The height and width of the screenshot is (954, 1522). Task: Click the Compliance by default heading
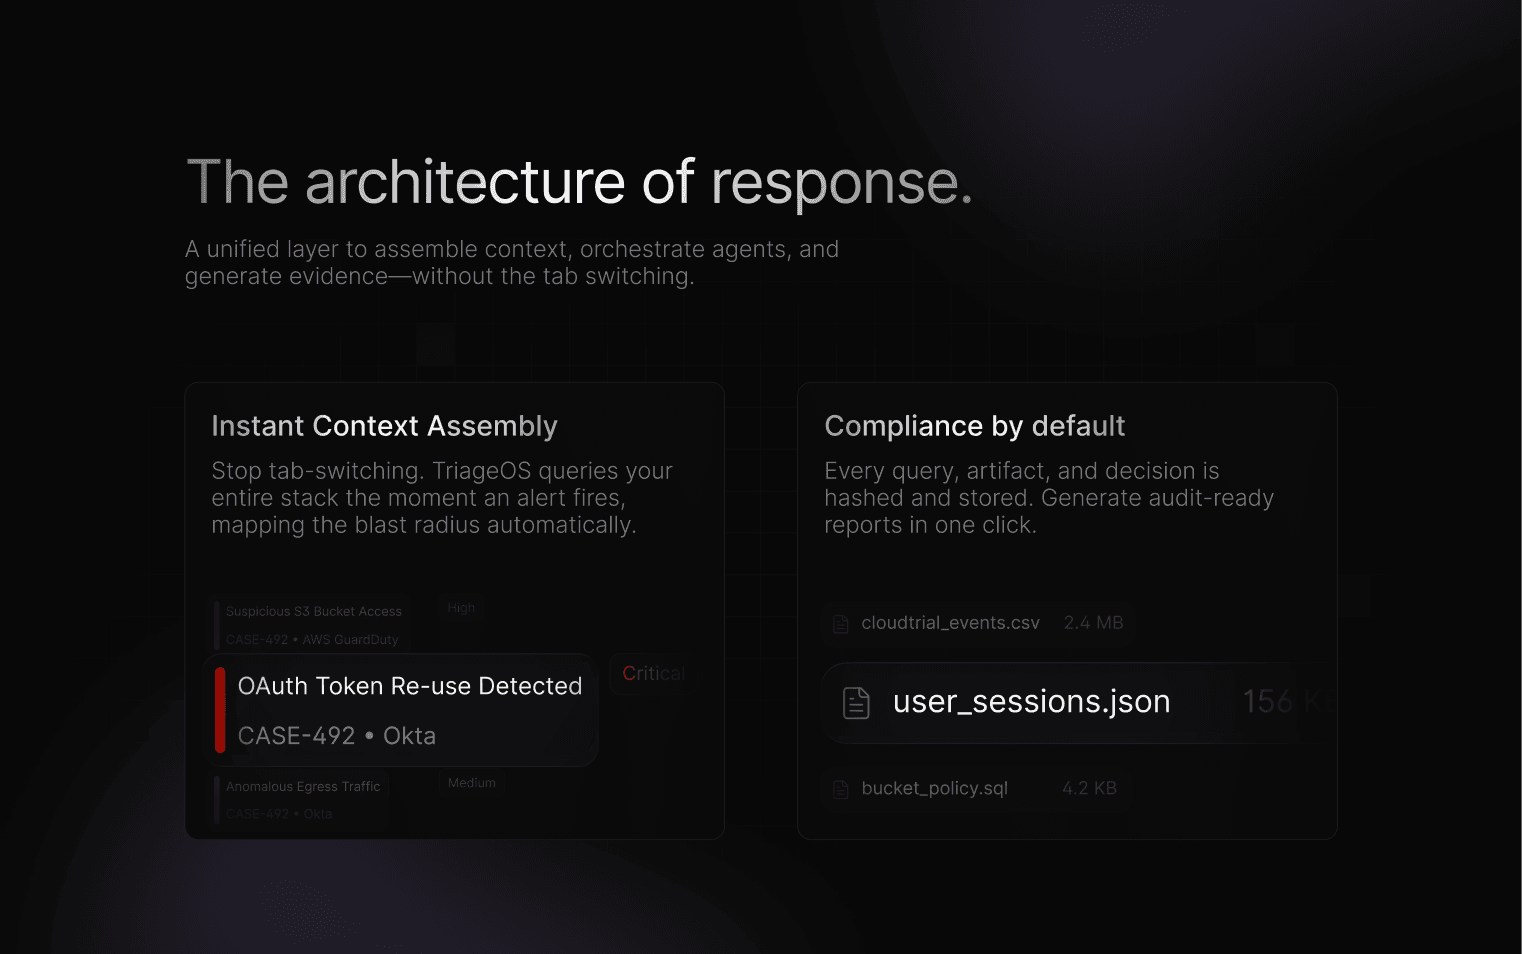coord(974,426)
